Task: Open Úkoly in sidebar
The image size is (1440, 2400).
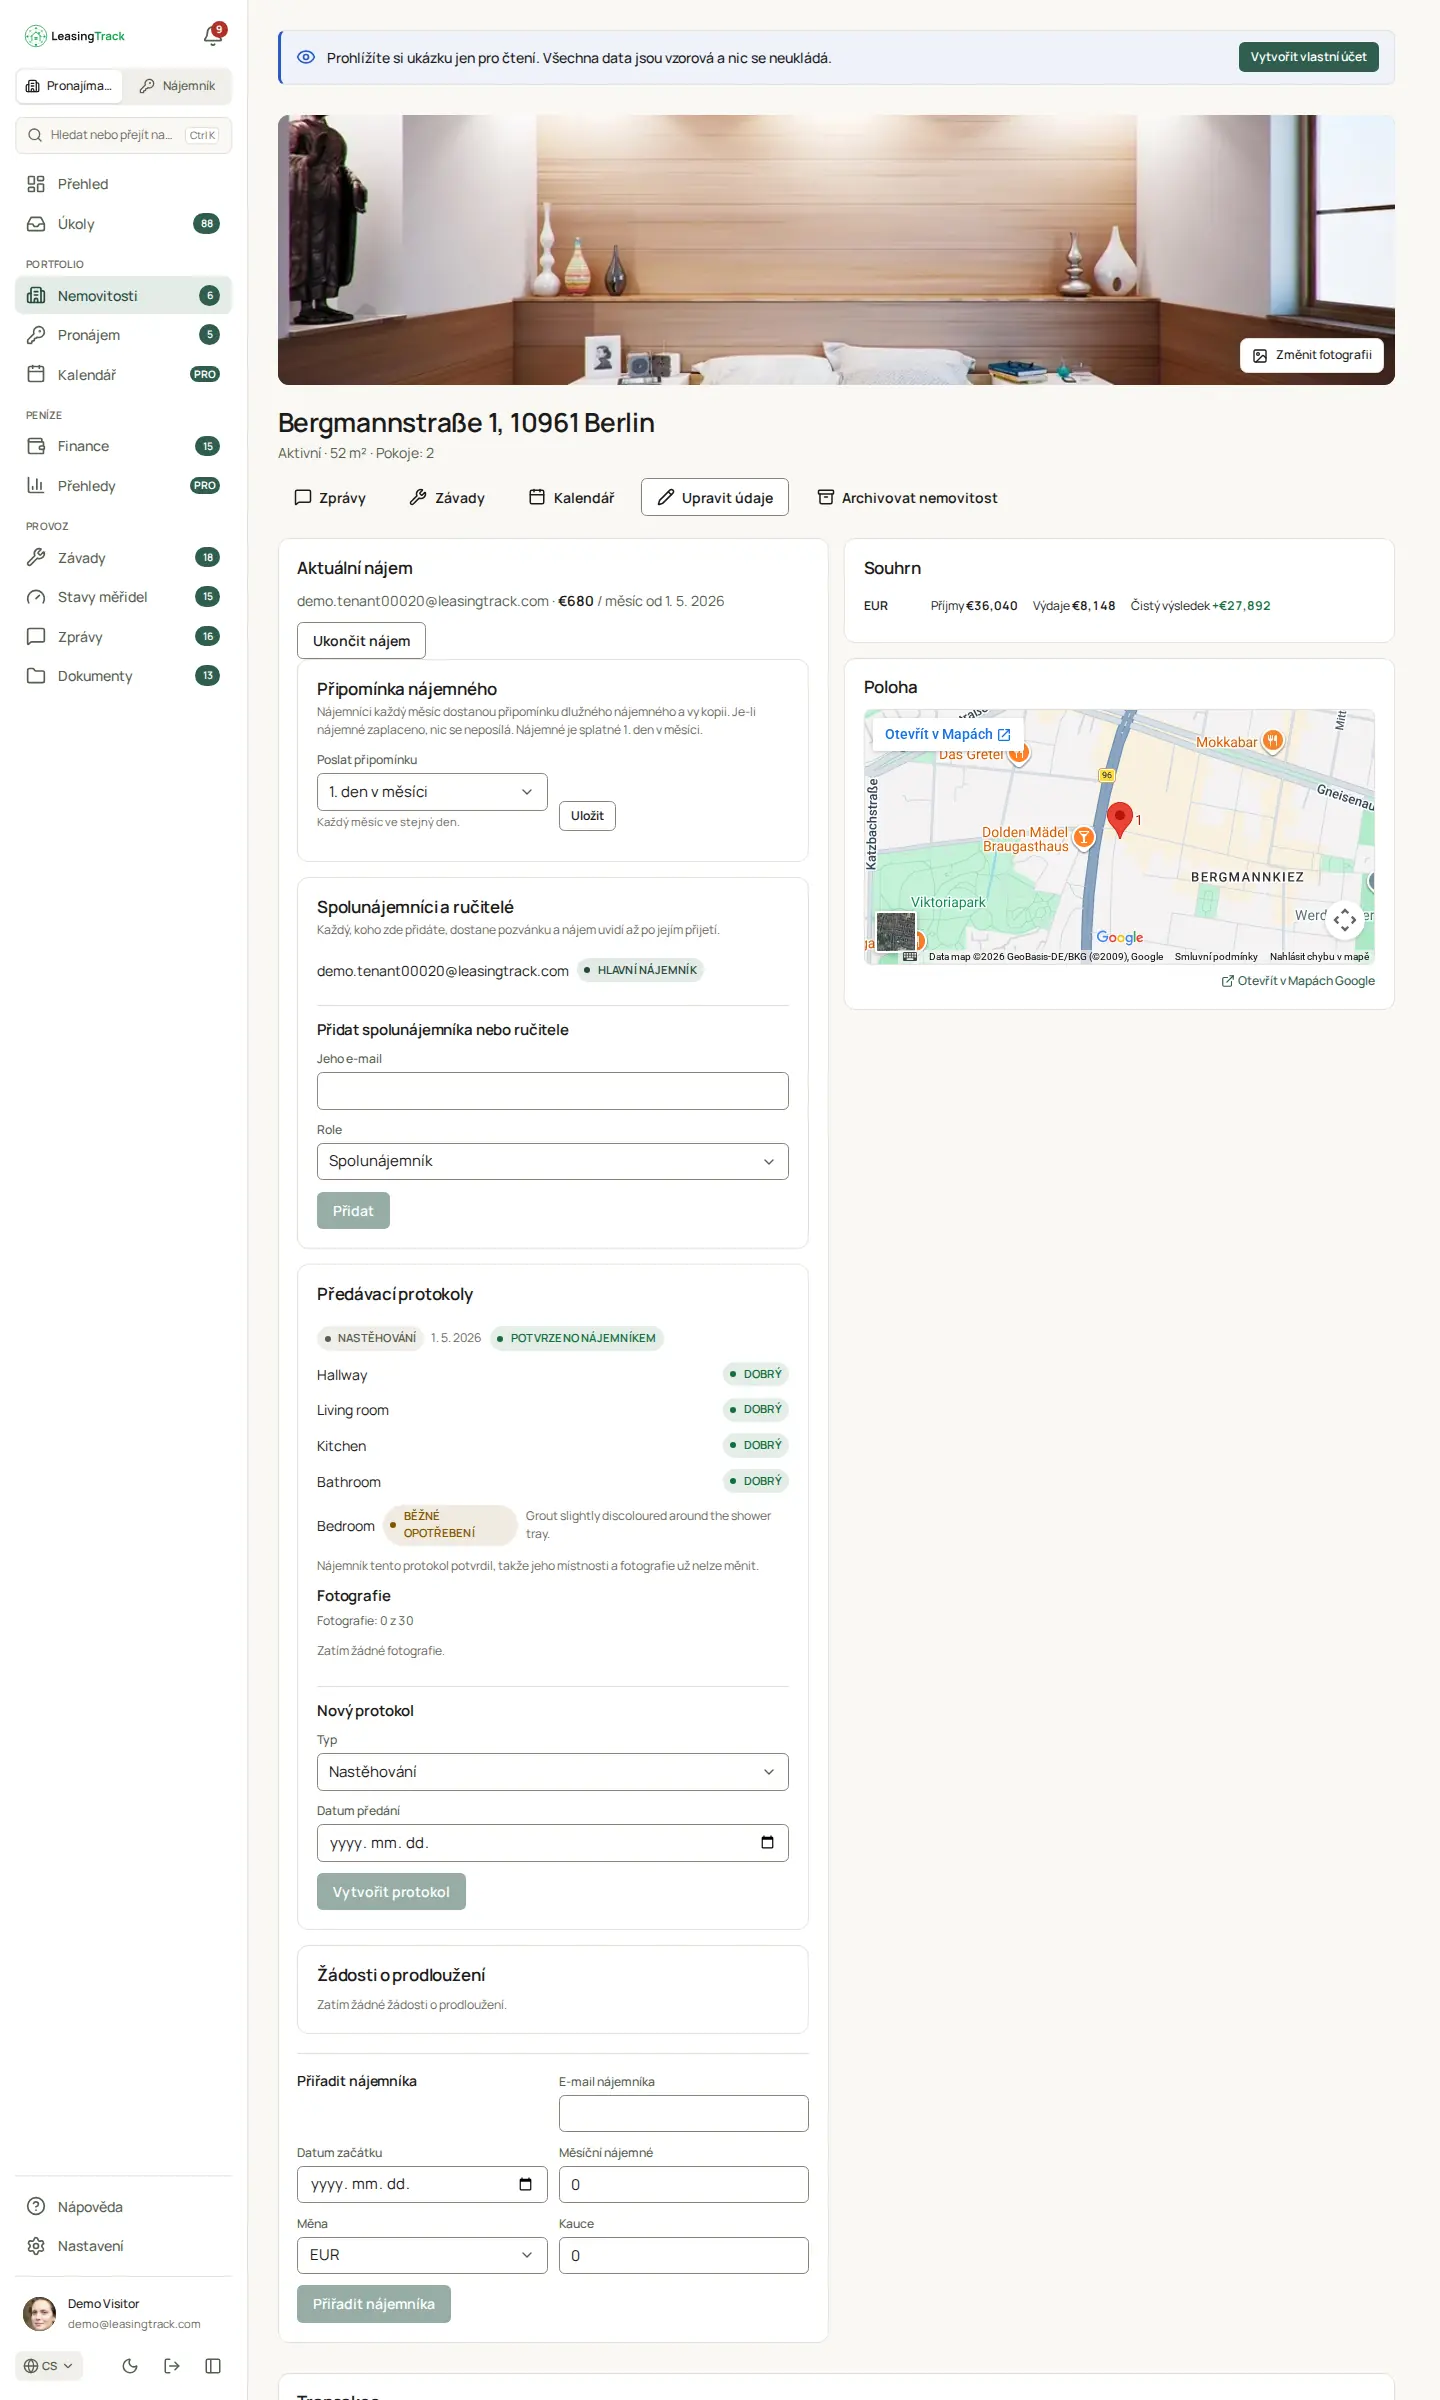Action: [123, 224]
